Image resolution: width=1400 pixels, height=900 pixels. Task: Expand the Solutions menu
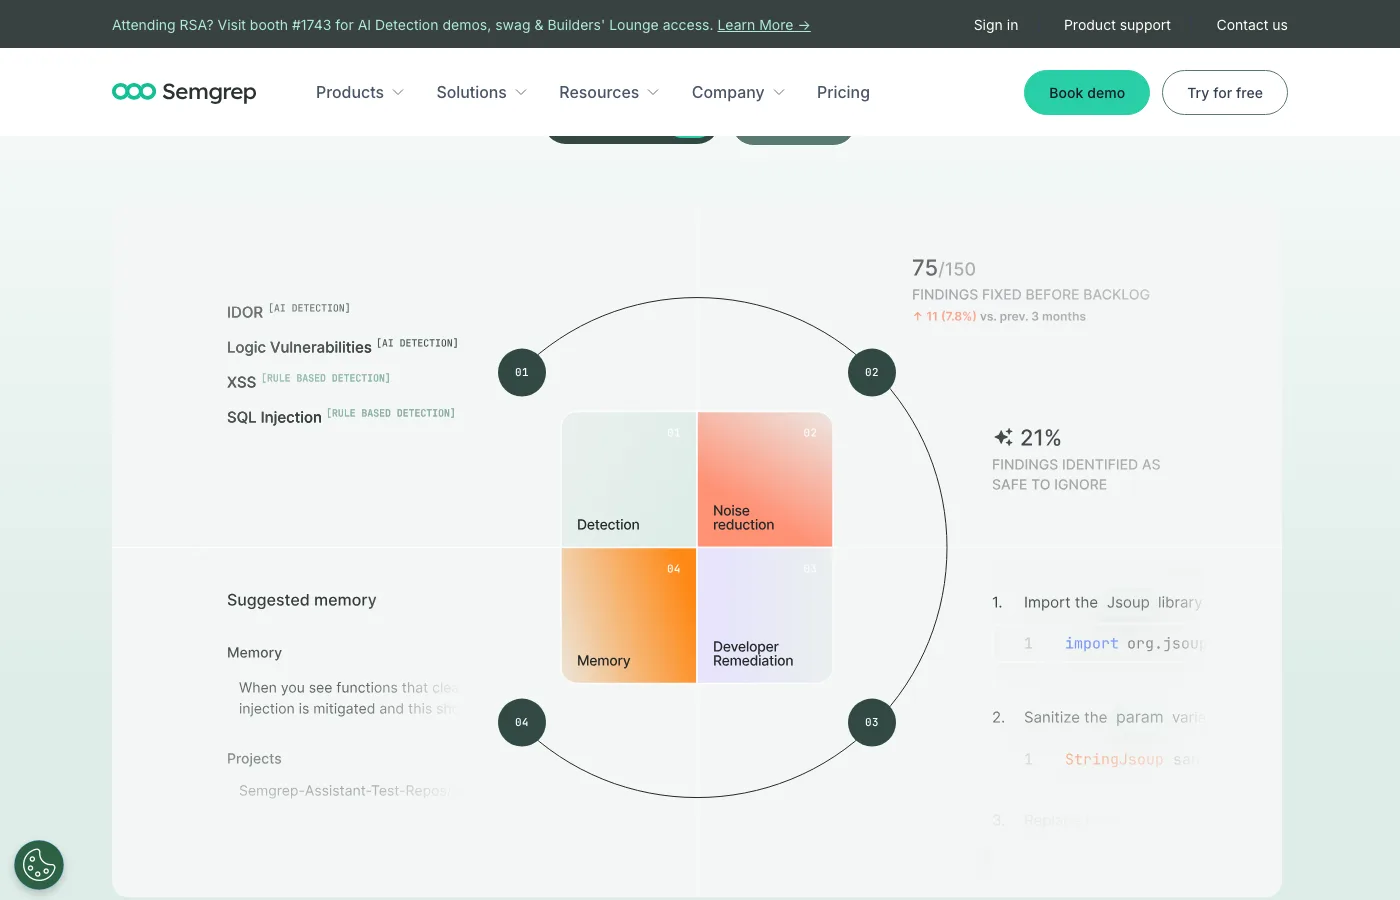pos(471,92)
